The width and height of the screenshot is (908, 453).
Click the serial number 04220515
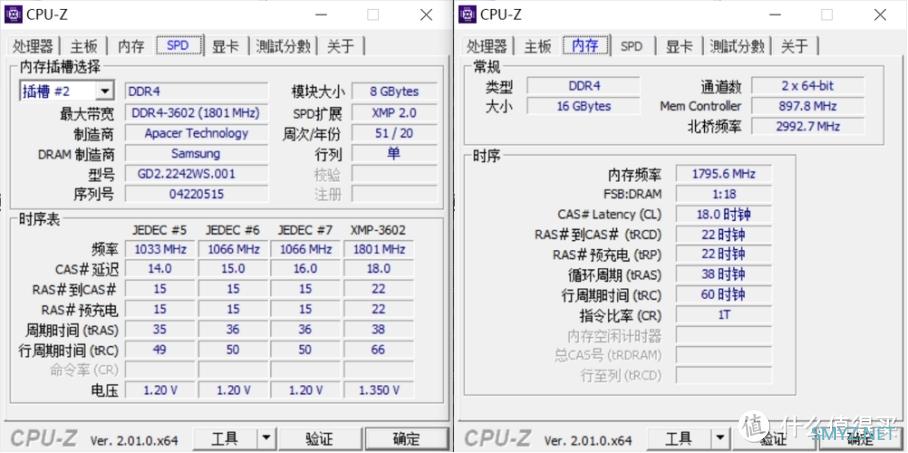tap(196, 194)
